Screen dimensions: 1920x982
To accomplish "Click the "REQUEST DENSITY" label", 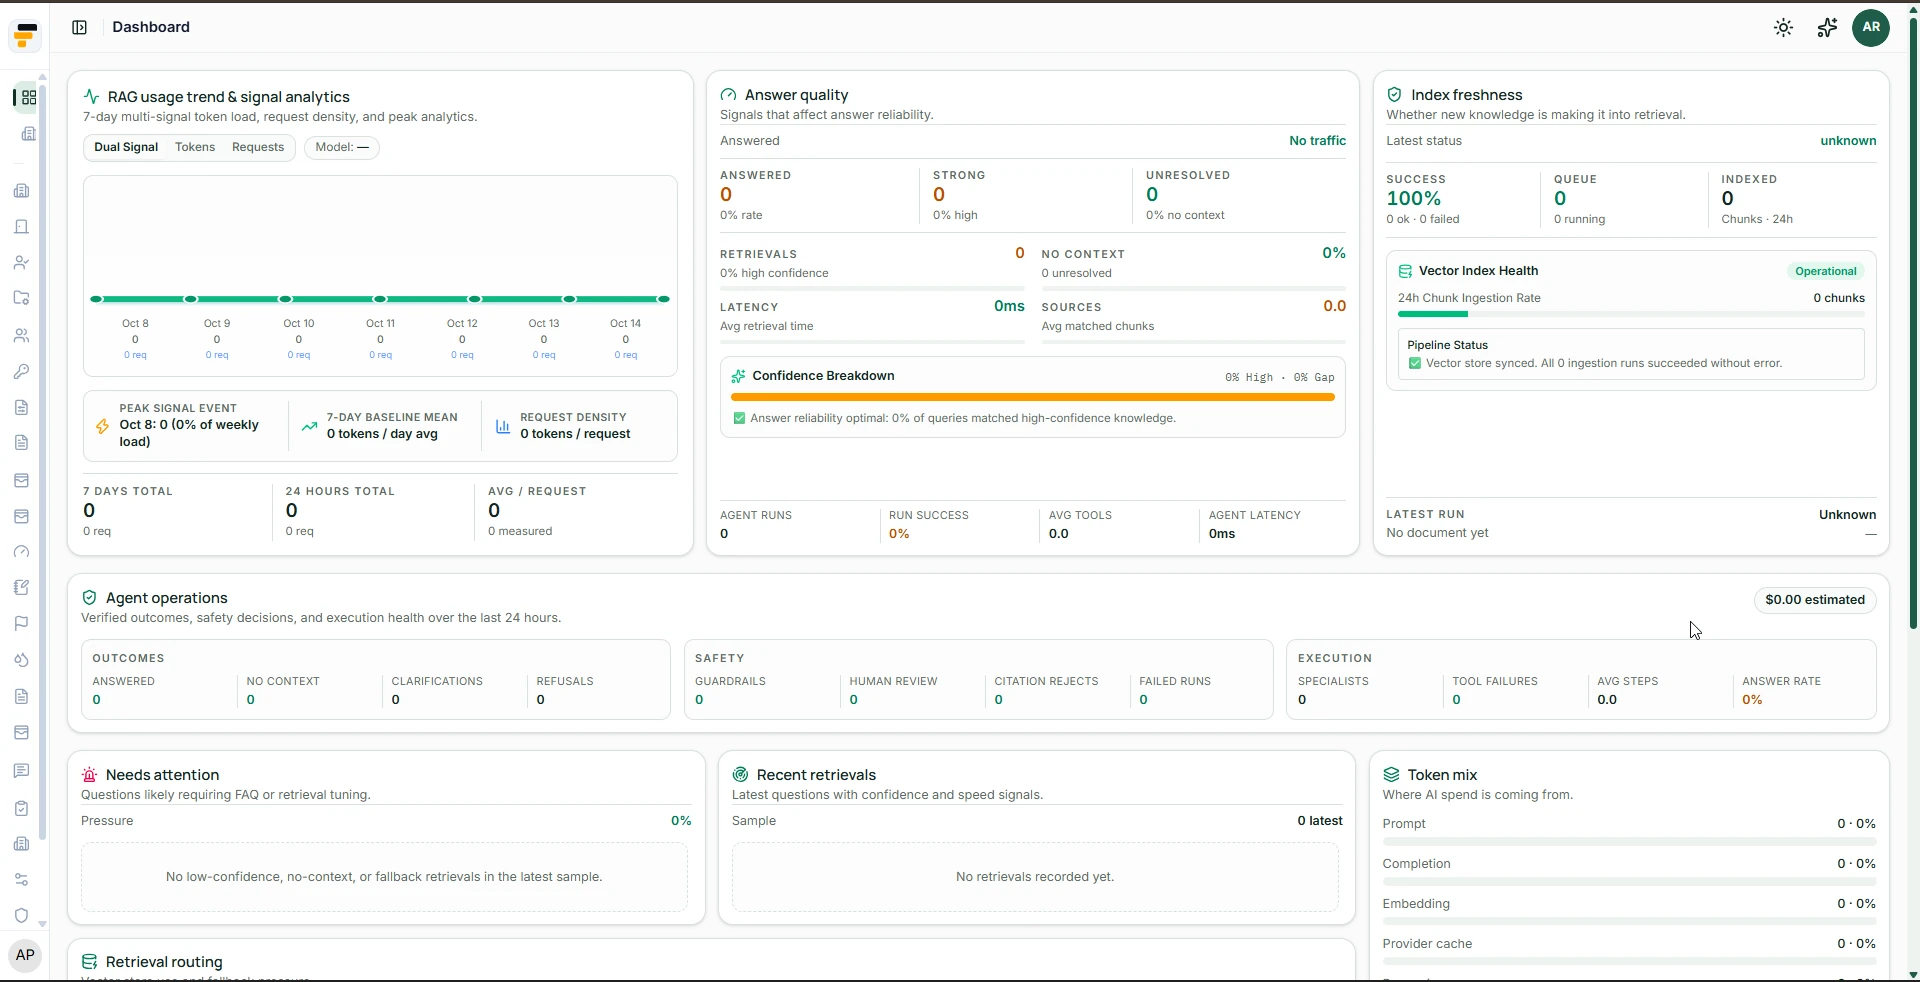I will coord(573,417).
